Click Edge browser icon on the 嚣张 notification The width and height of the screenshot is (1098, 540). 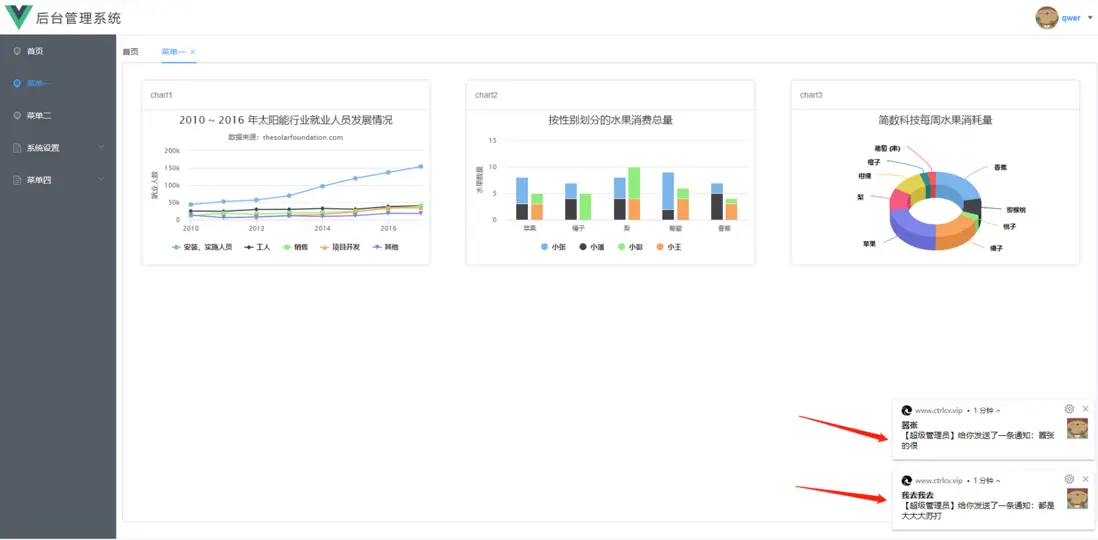coord(906,410)
